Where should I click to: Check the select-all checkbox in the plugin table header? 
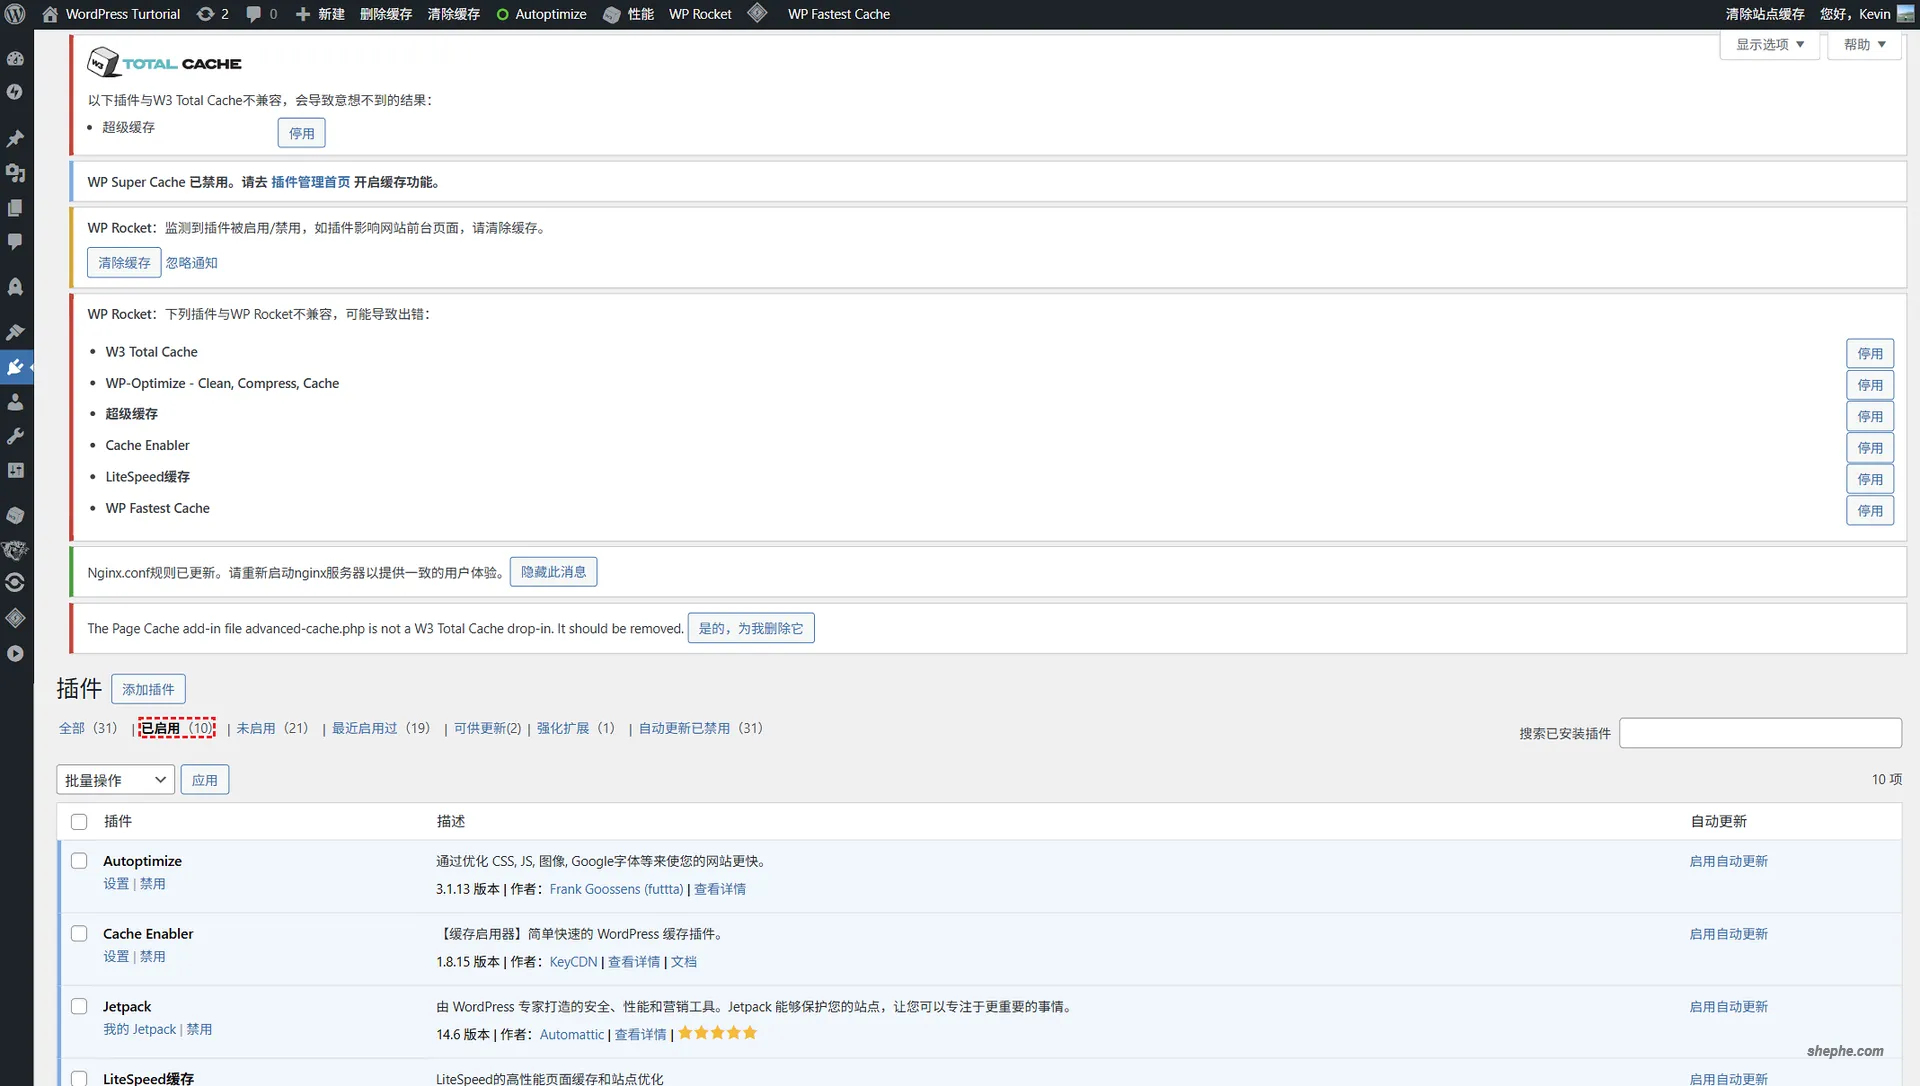(x=79, y=821)
